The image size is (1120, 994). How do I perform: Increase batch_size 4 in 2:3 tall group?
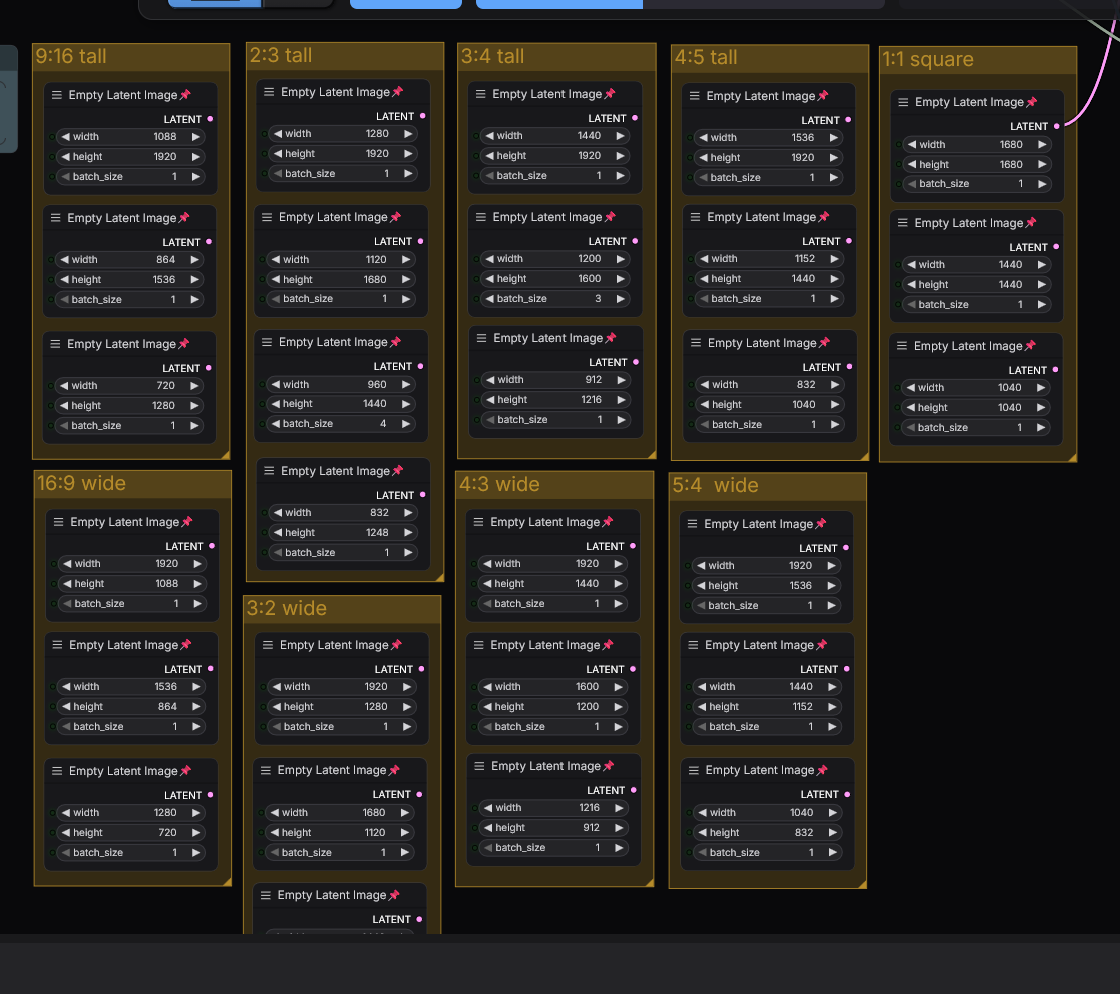[x=405, y=423]
